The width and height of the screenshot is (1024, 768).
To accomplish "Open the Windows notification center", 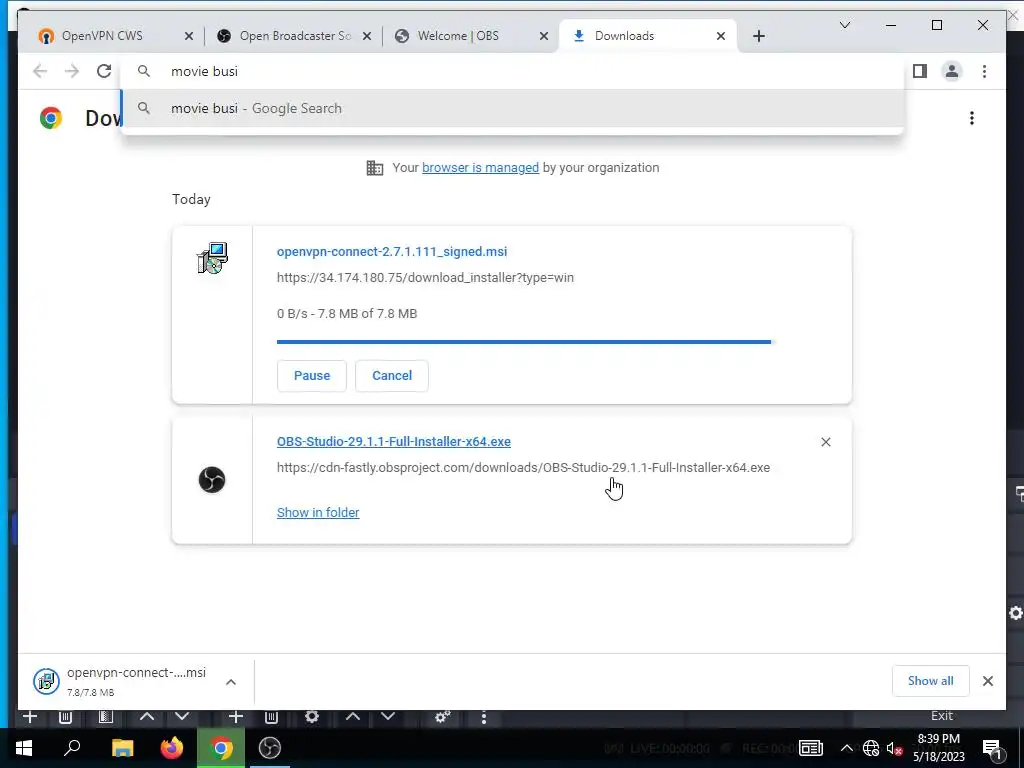I will 992,748.
